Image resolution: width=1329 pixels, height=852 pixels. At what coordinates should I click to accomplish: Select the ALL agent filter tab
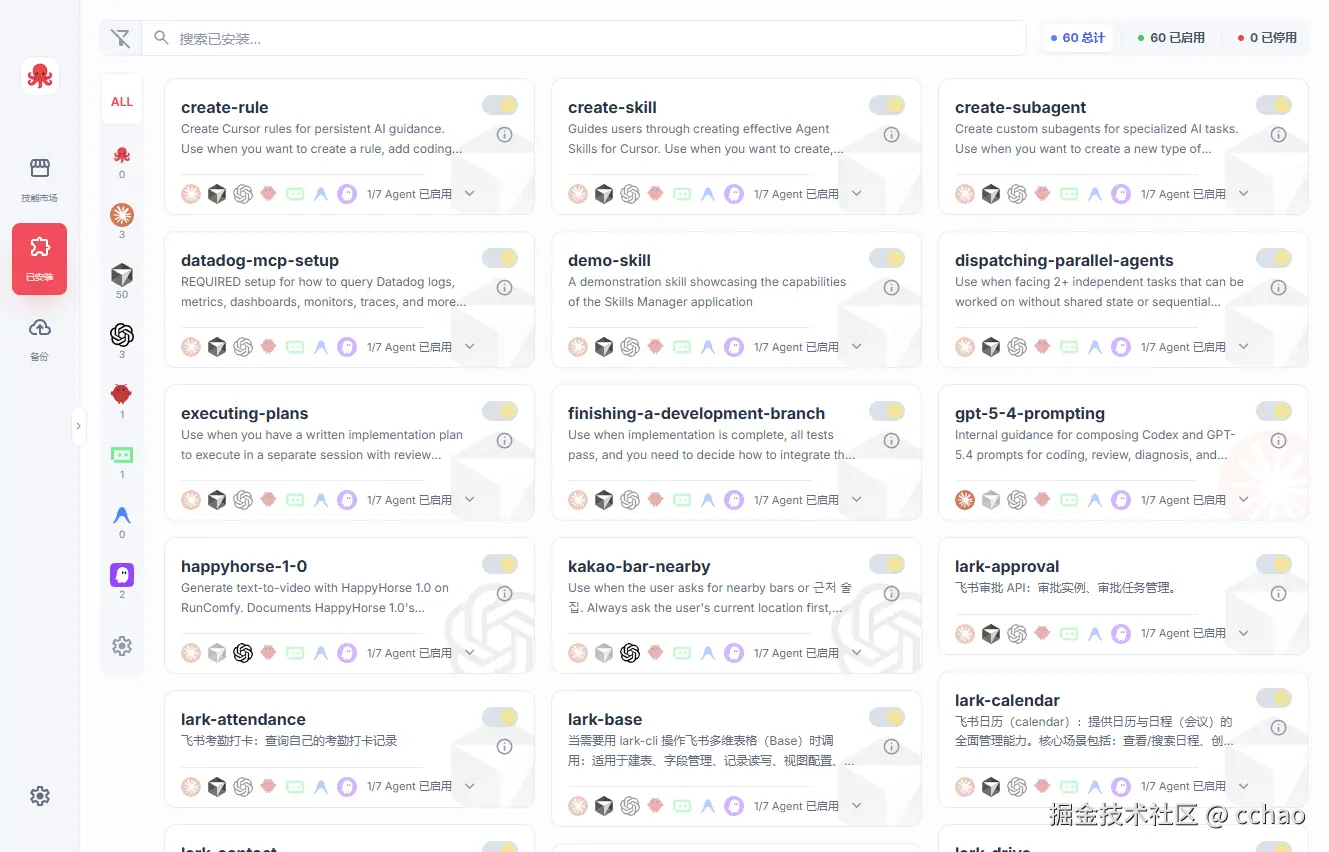(x=122, y=101)
